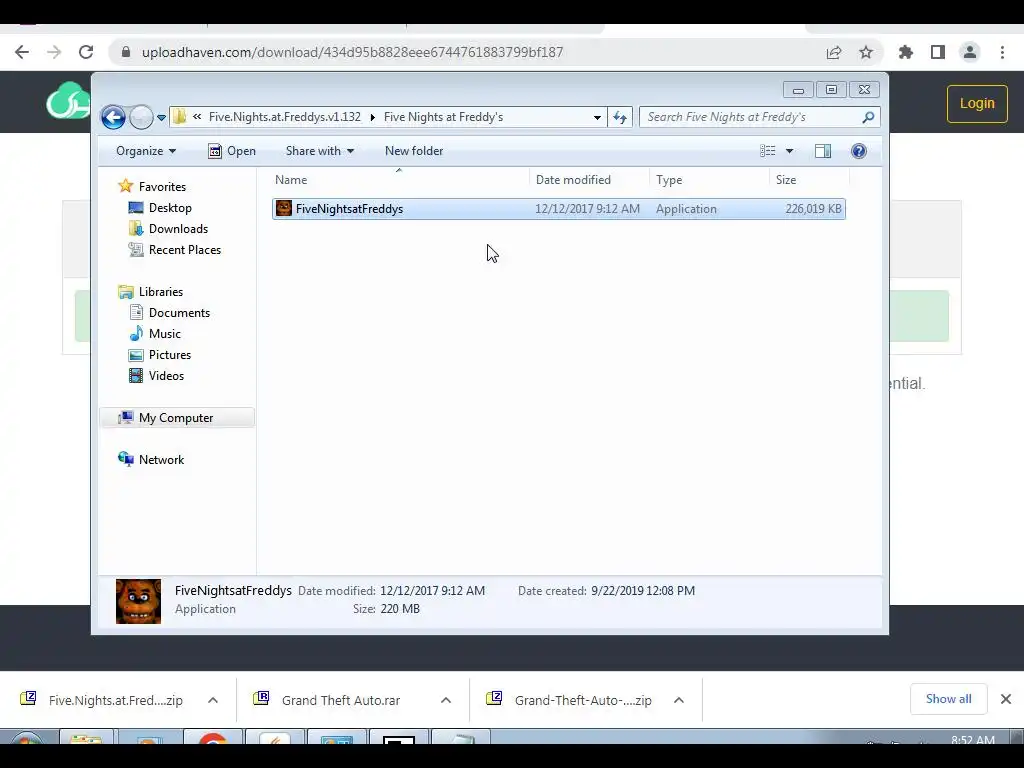This screenshot has width=1024, height=768.
Task: Open Chrome extensions puzzle icon
Action: (906, 52)
